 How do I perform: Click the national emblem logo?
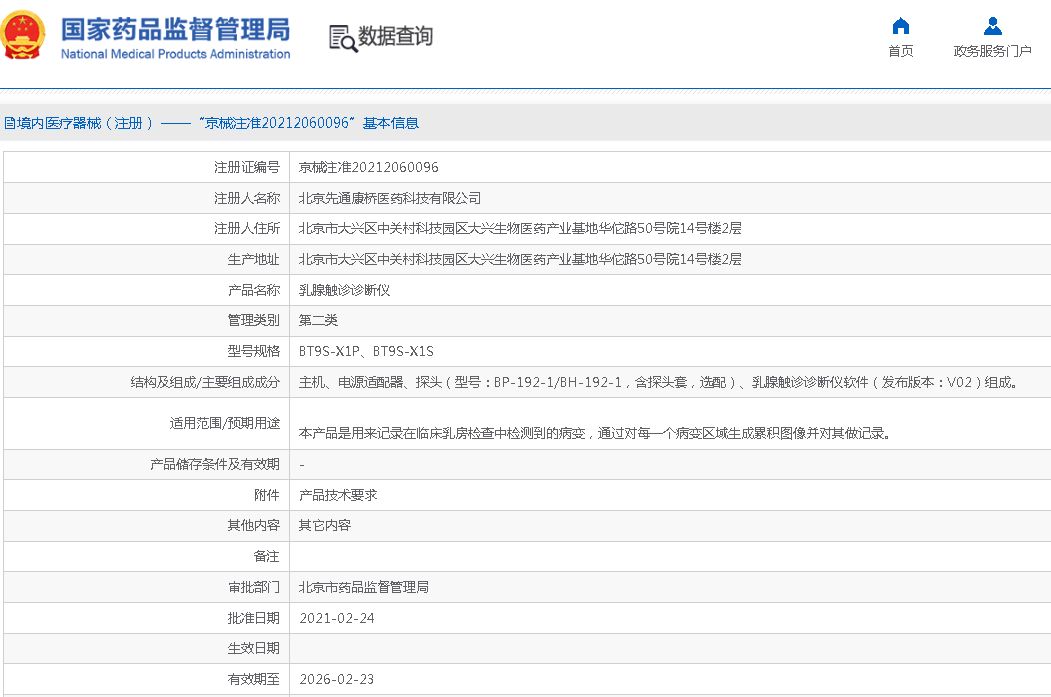(23, 36)
